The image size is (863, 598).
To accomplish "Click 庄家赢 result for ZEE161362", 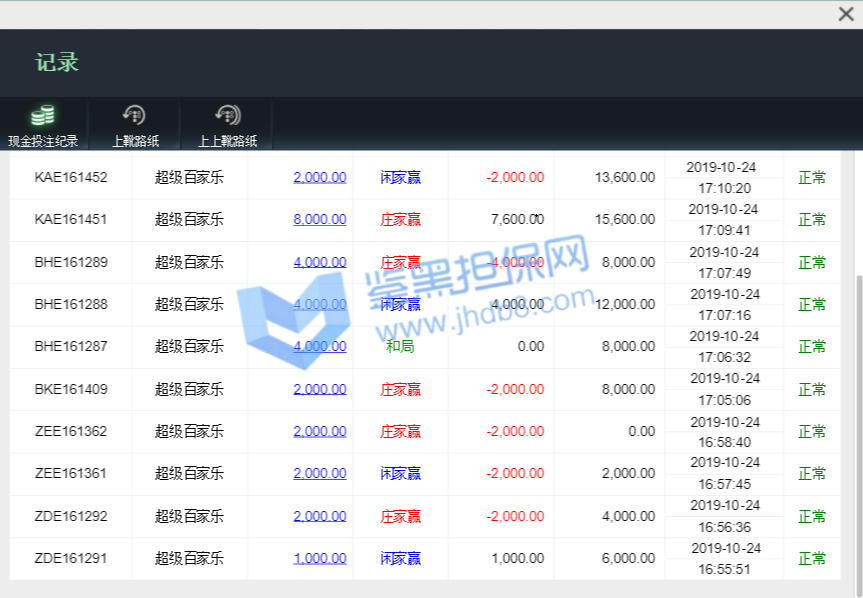I will (x=400, y=431).
